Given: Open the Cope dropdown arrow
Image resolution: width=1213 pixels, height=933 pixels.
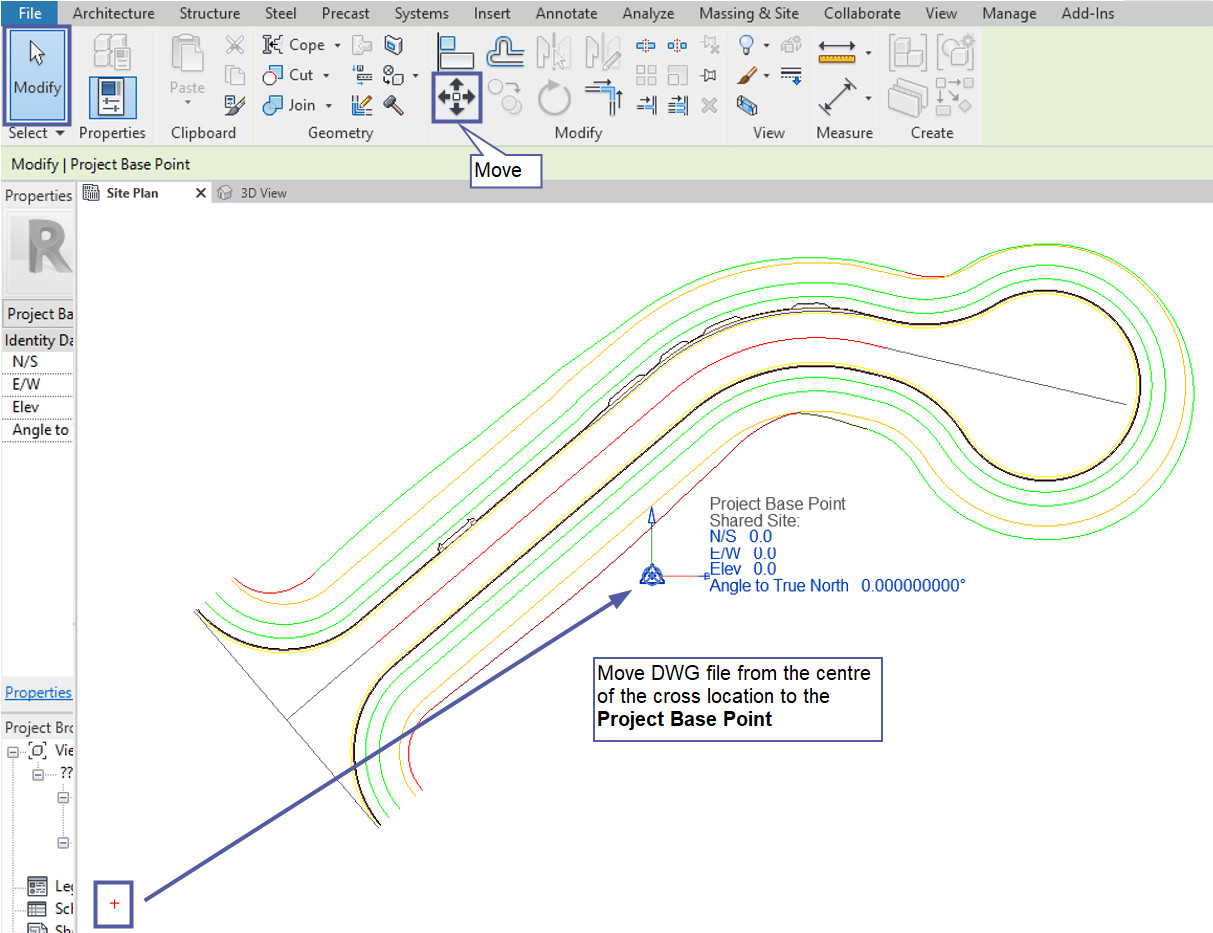Looking at the screenshot, I should click(x=337, y=46).
